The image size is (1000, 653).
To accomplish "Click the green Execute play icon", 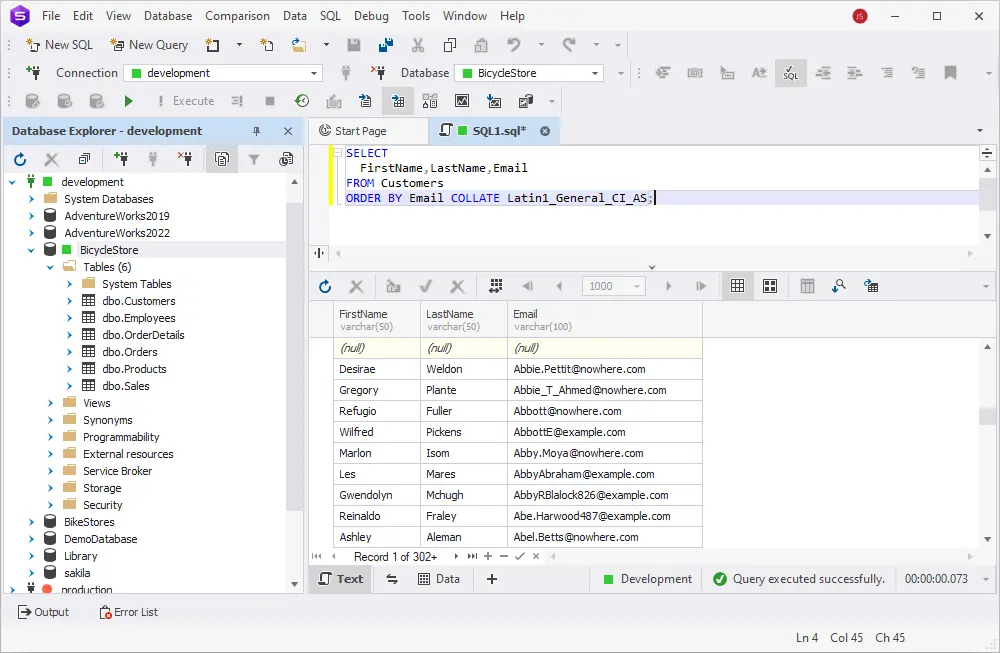I will 128,101.
